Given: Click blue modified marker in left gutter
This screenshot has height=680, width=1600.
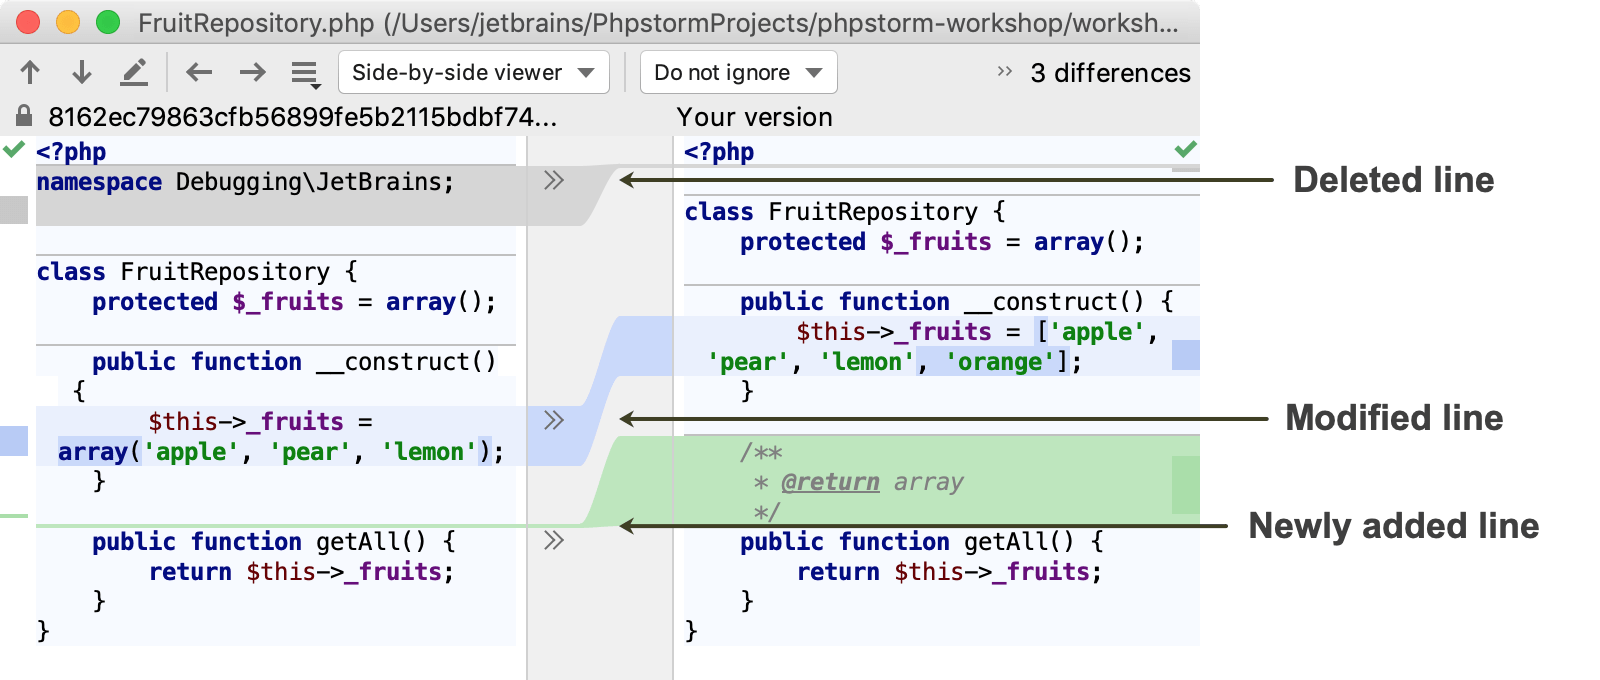Looking at the screenshot, I should [x=14, y=441].
